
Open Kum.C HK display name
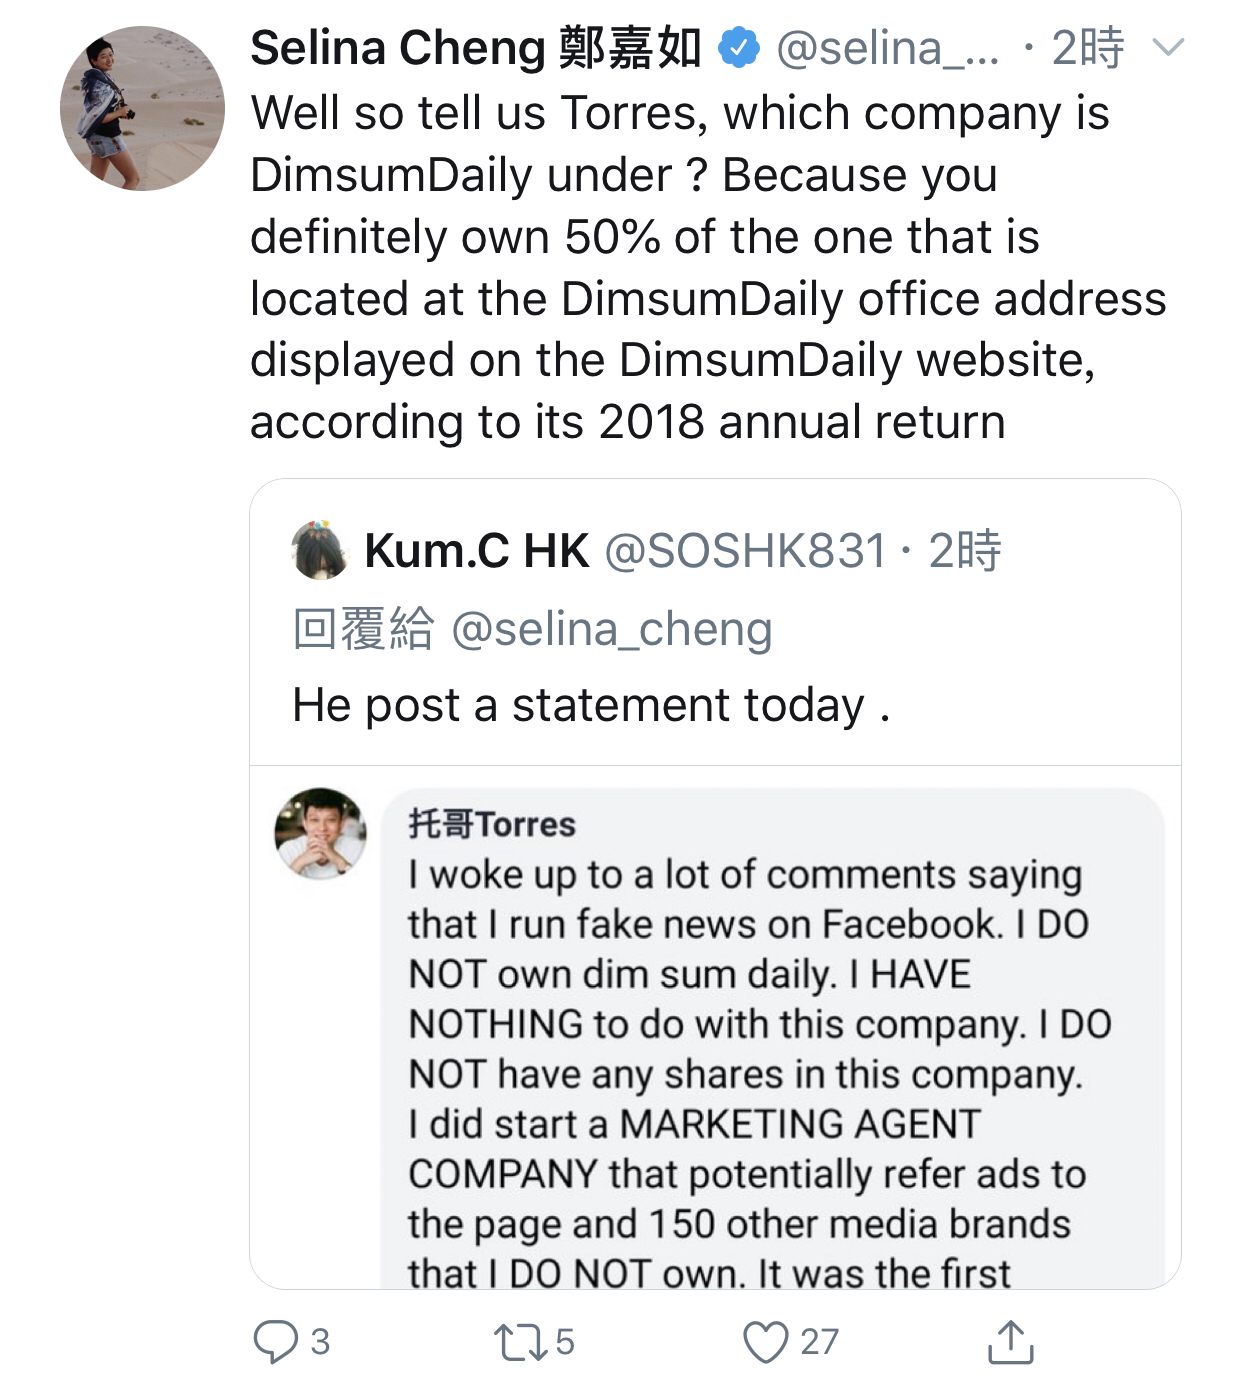(477, 550)
